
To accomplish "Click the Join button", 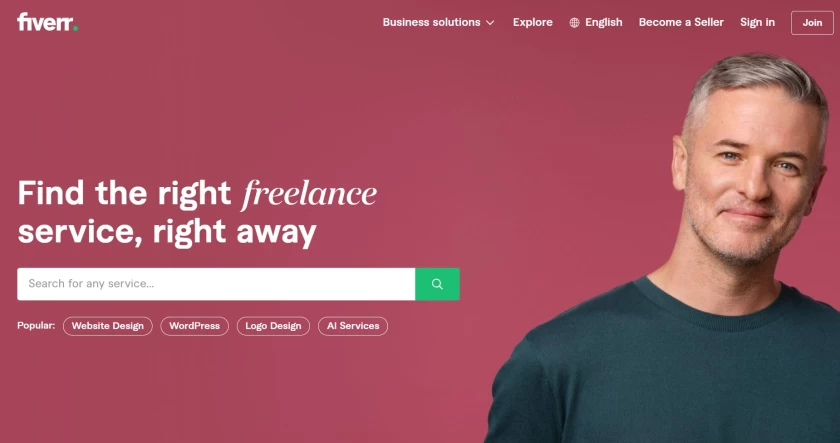I will 812,23.
